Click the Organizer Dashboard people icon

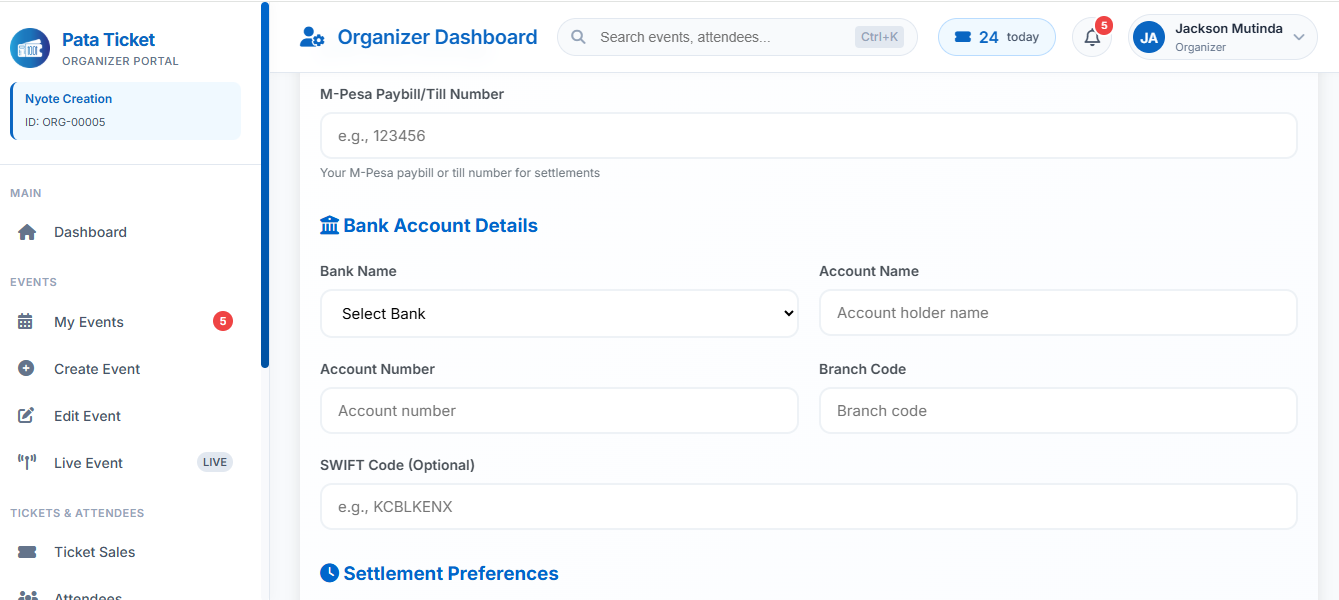coord(313,36)
